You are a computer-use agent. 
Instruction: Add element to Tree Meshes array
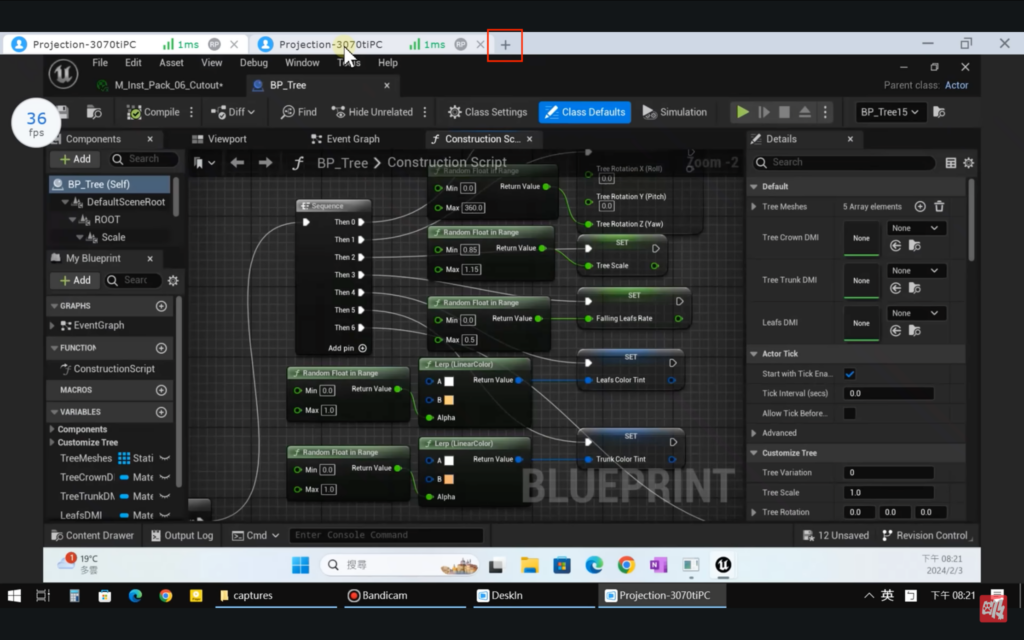(920, 206)
